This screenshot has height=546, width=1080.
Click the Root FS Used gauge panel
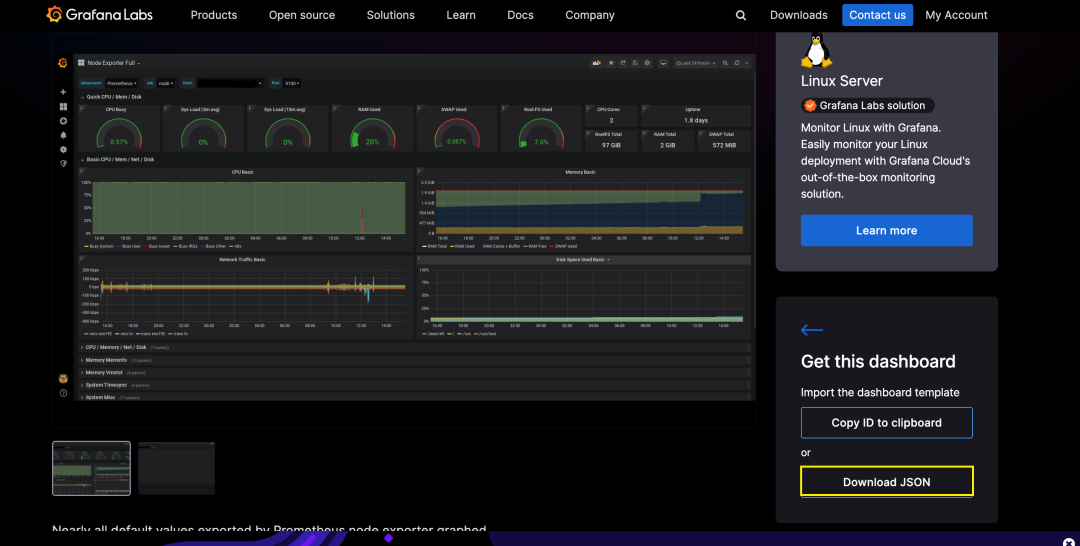point(541,127)
